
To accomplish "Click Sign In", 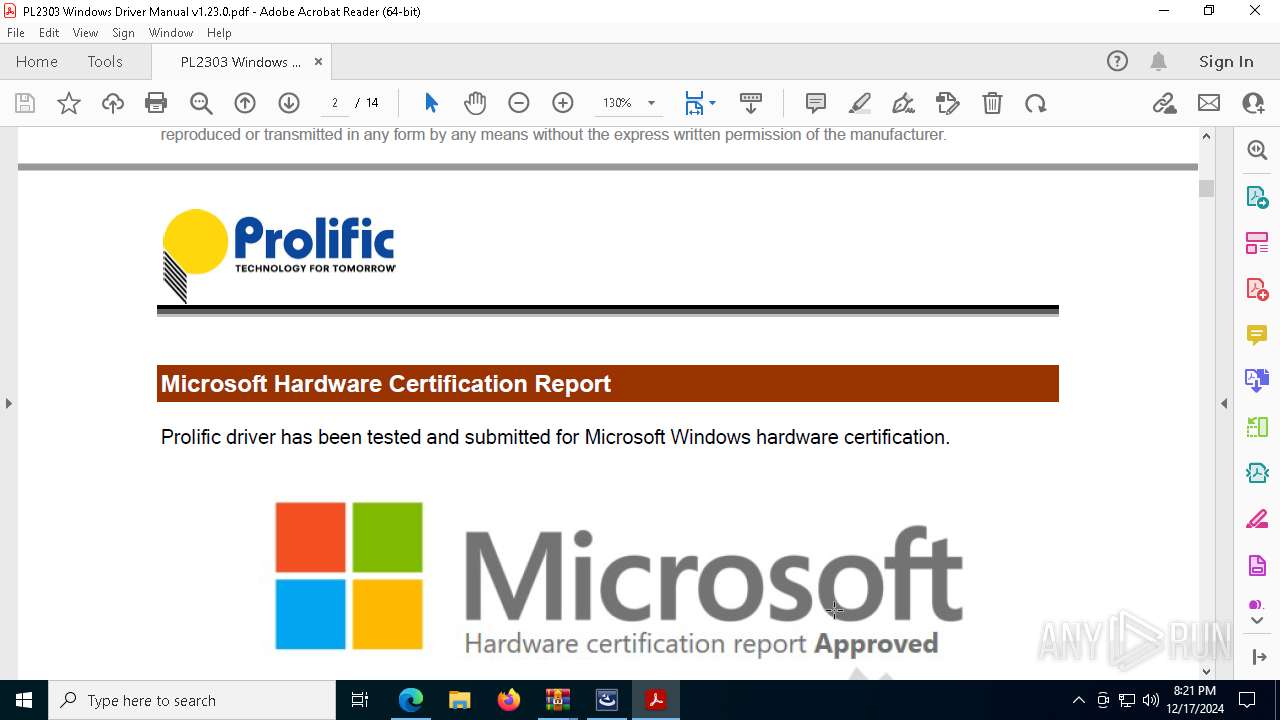I will point(1226,62).
